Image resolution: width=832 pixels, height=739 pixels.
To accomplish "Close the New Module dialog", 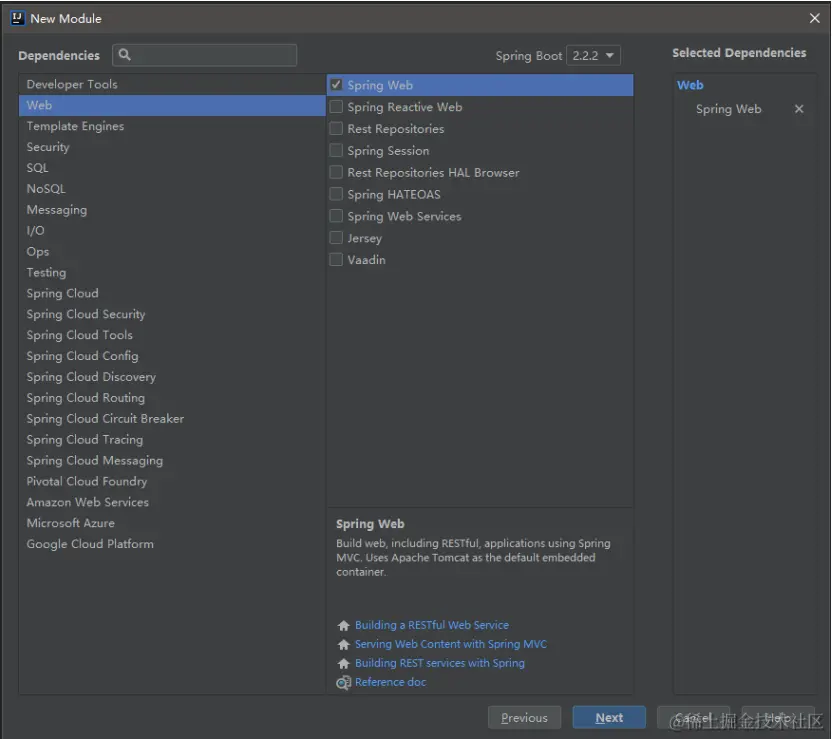I will point(814,19).
